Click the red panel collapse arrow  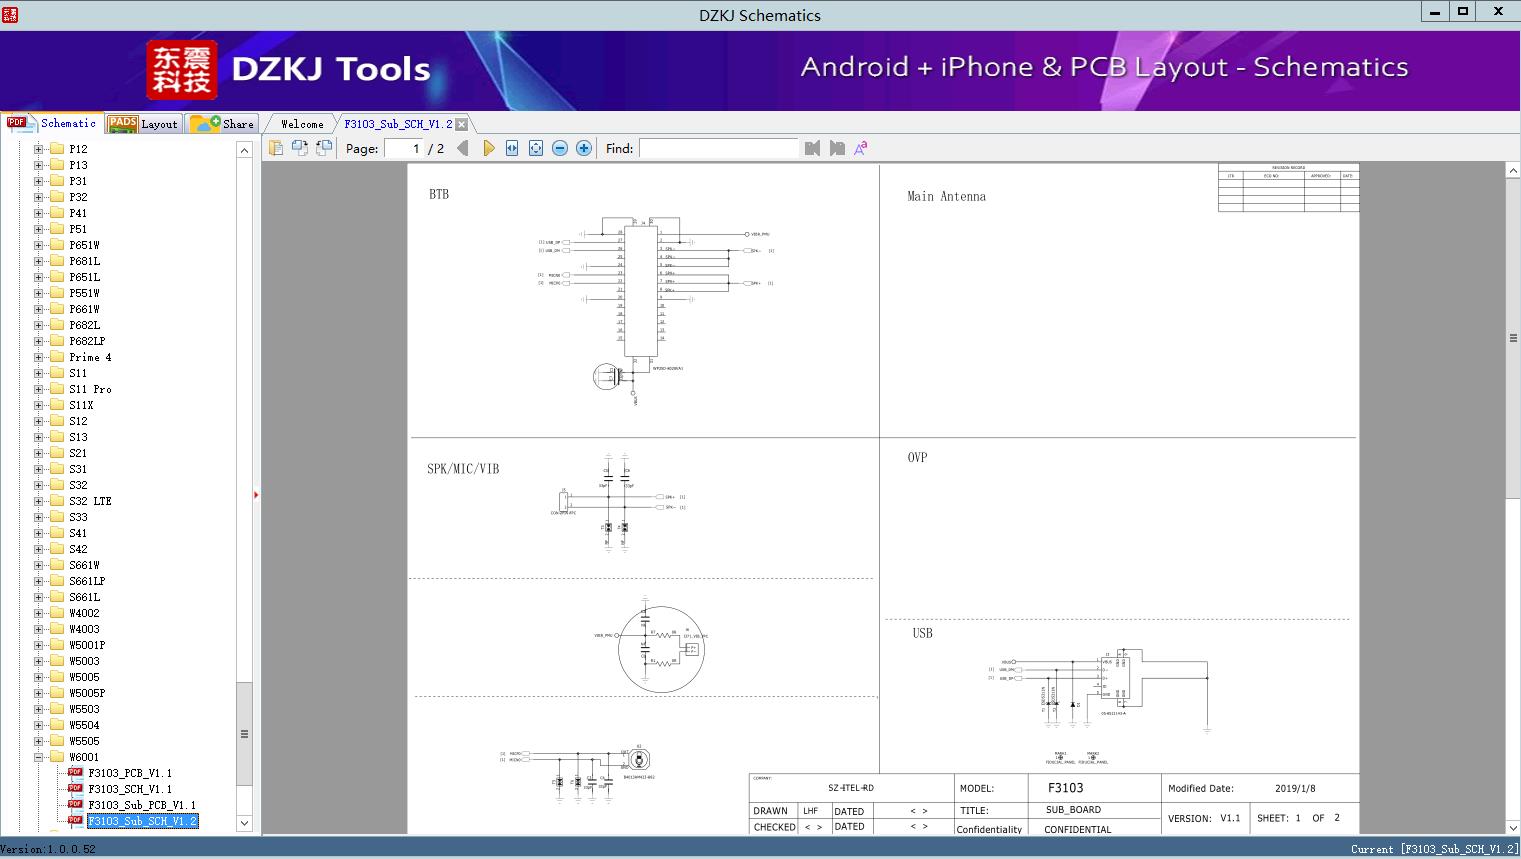click(256, 494)
